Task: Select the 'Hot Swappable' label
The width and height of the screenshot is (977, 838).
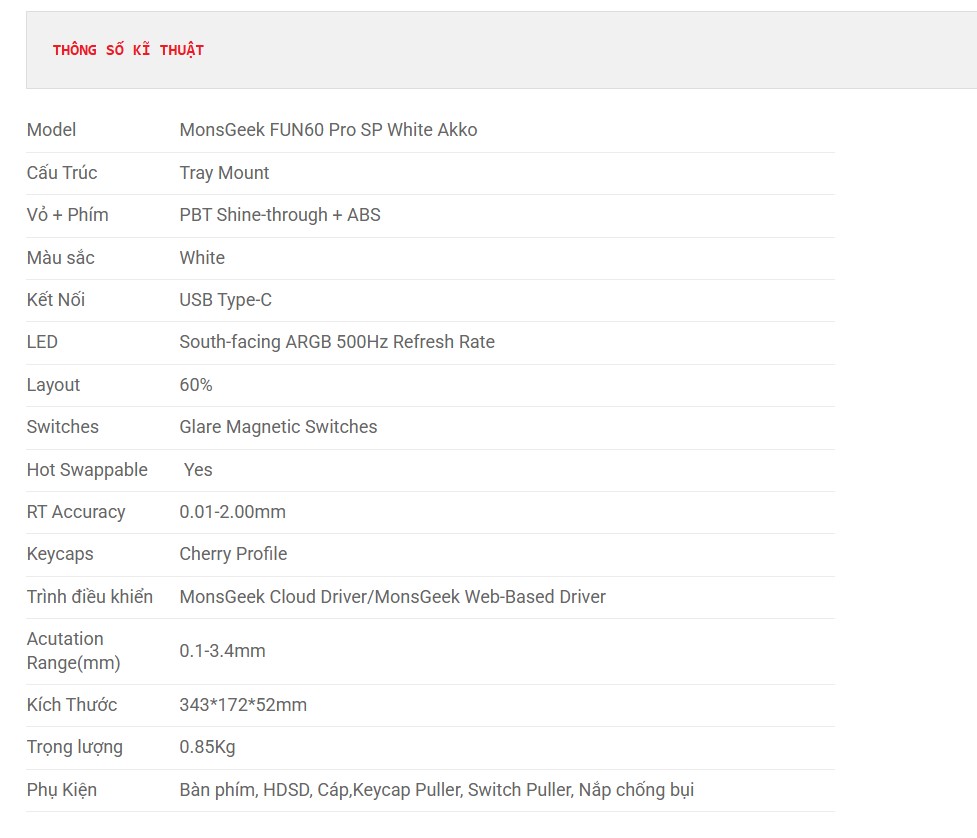Action: [87, 470]
